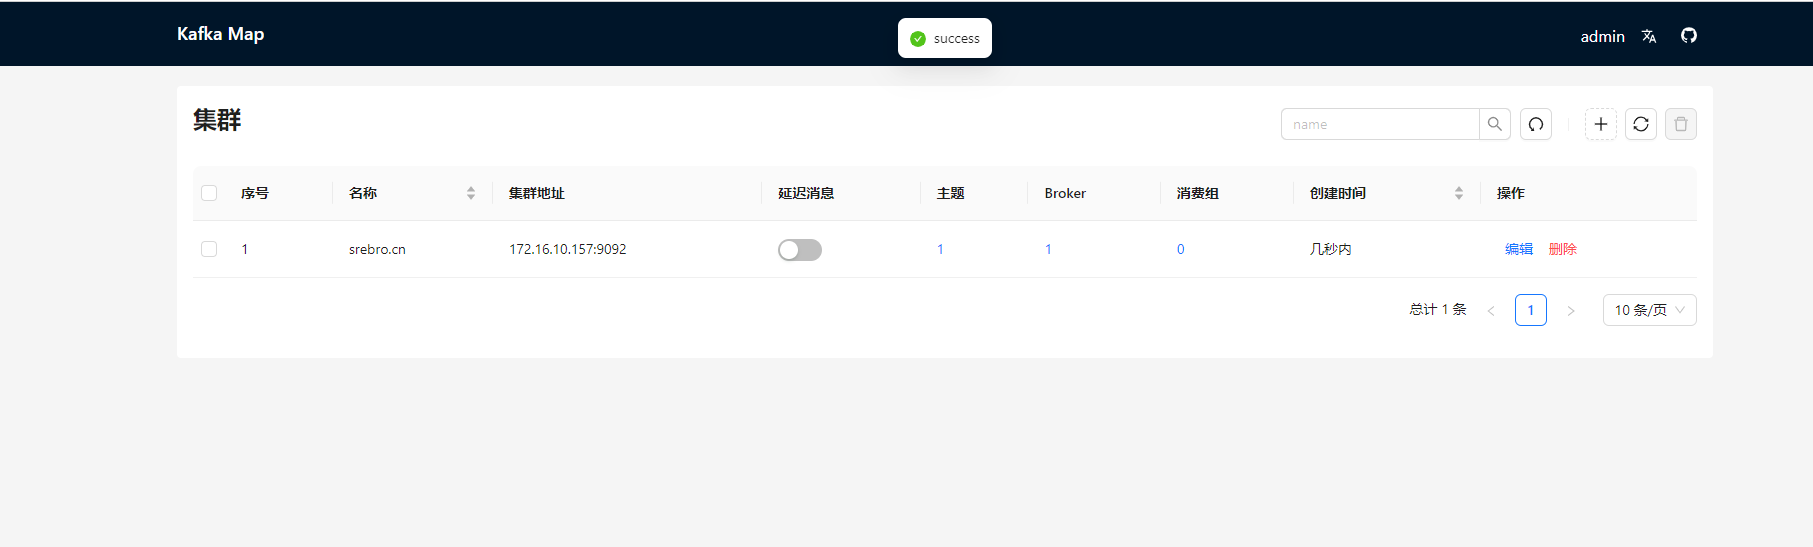This screenshot has height=547, width=1813.
Task: Open the 10 条/页 page size dropdown
Action: point(1648,310)
